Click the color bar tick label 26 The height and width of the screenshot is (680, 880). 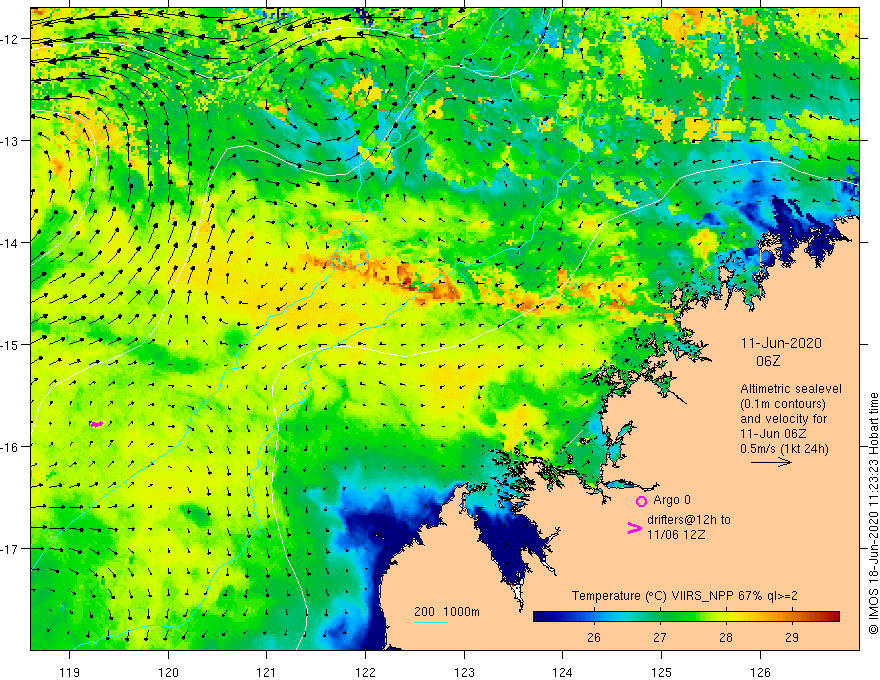(594, 637)
